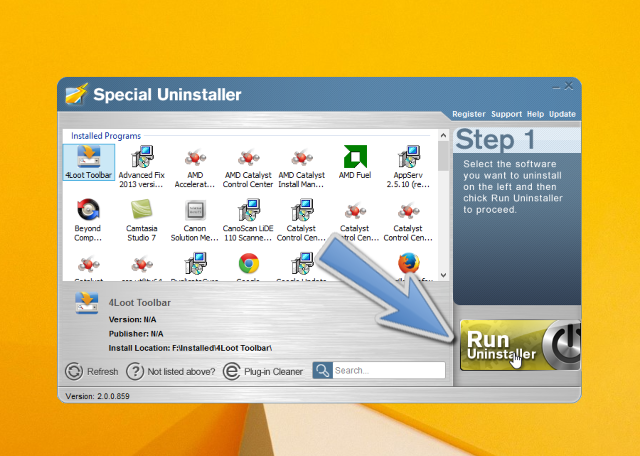Open the Help link
The height and width of the screenshot is (456, 640).
pos(535,114)
